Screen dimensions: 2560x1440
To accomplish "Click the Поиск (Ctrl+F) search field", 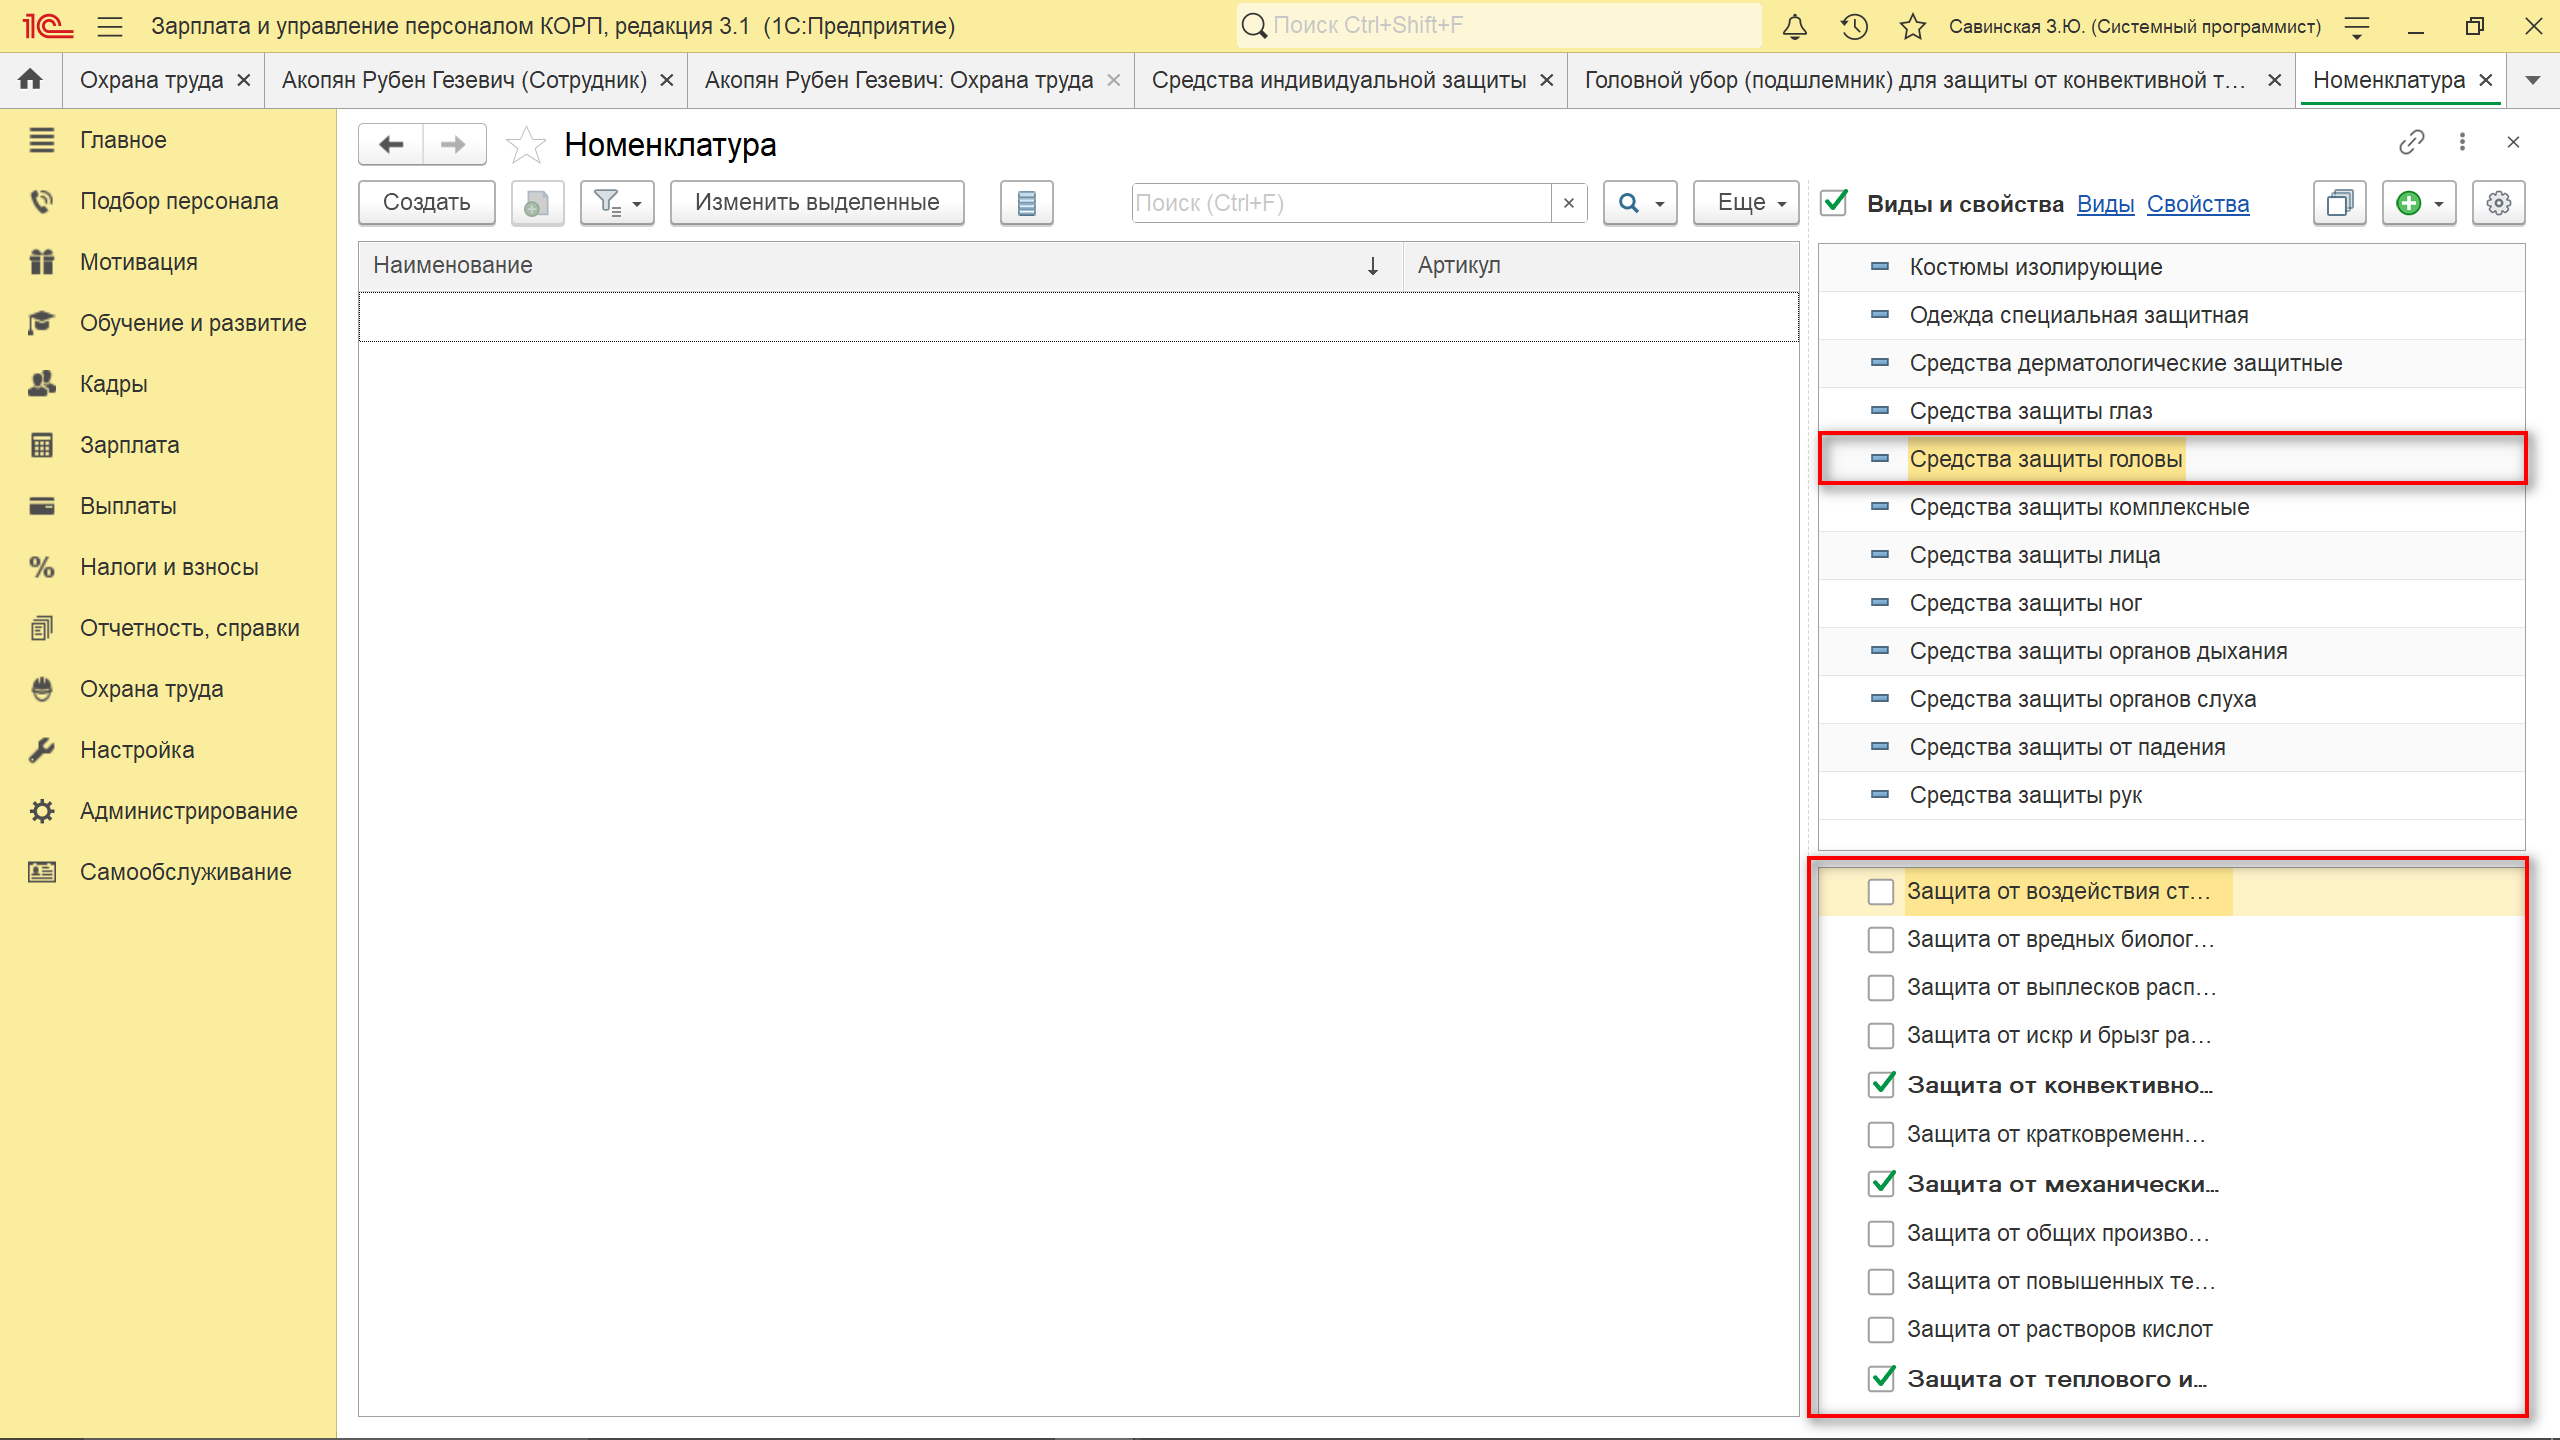I will pyautogui.click(x=1340, y=204).
